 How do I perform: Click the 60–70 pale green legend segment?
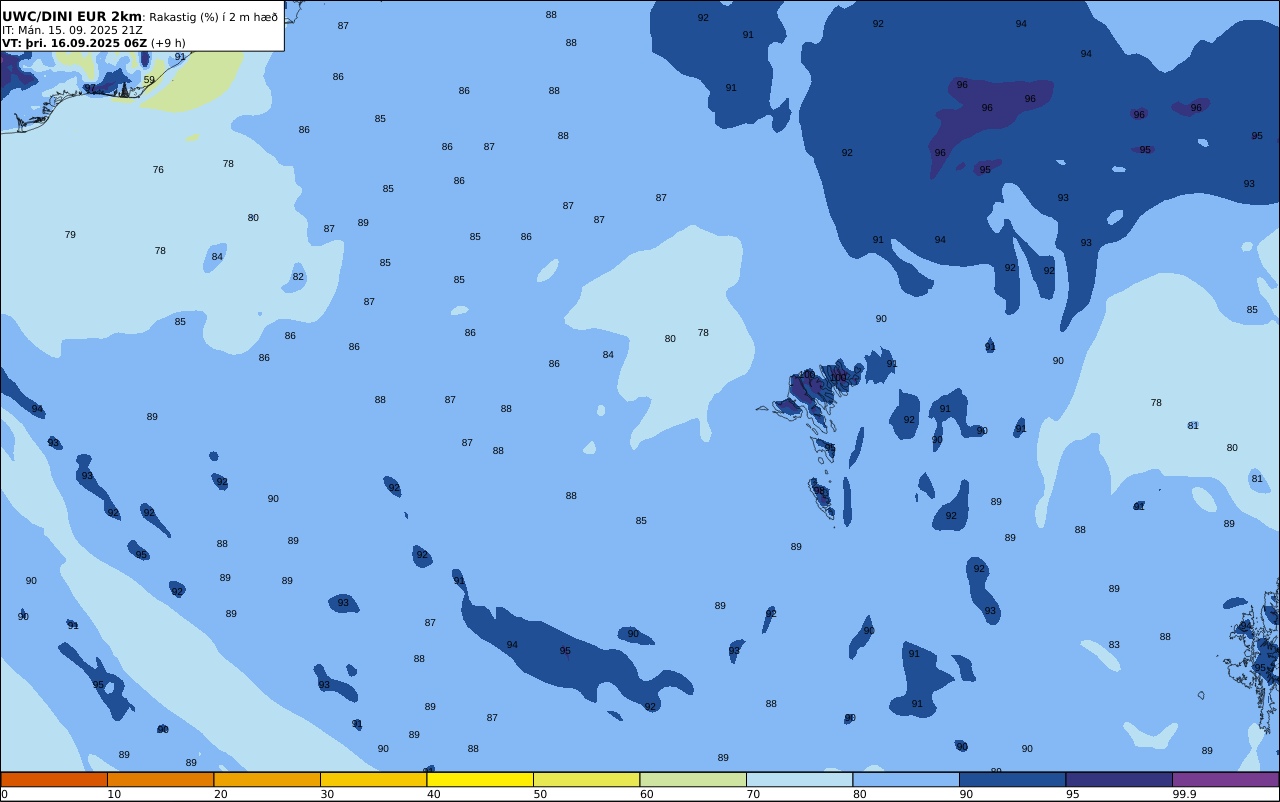point(693,779)
